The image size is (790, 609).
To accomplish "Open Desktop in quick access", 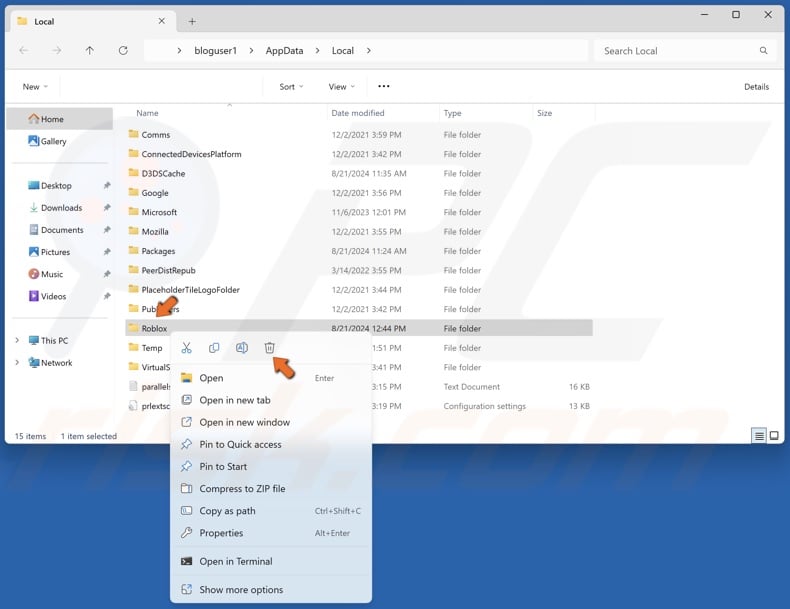I will 56,185.
